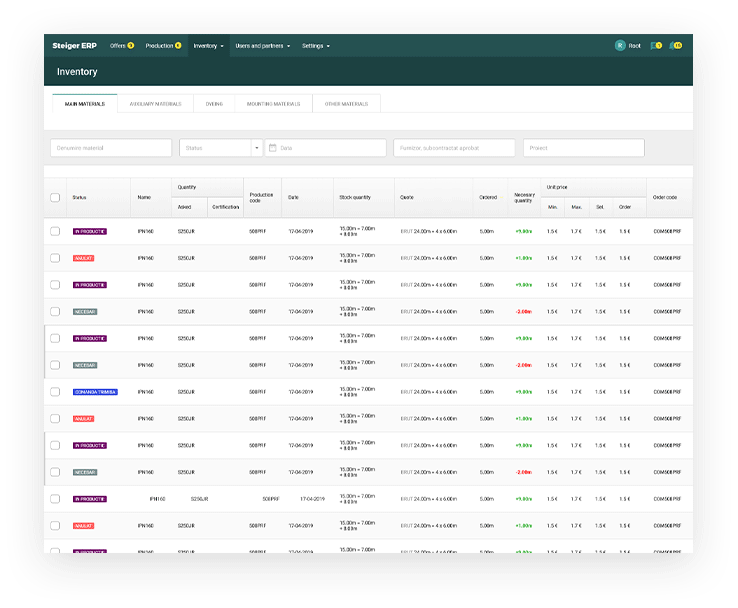
Task: Select the checkbox of COMANDA TRIMISA row
Action: coord(55,392)
